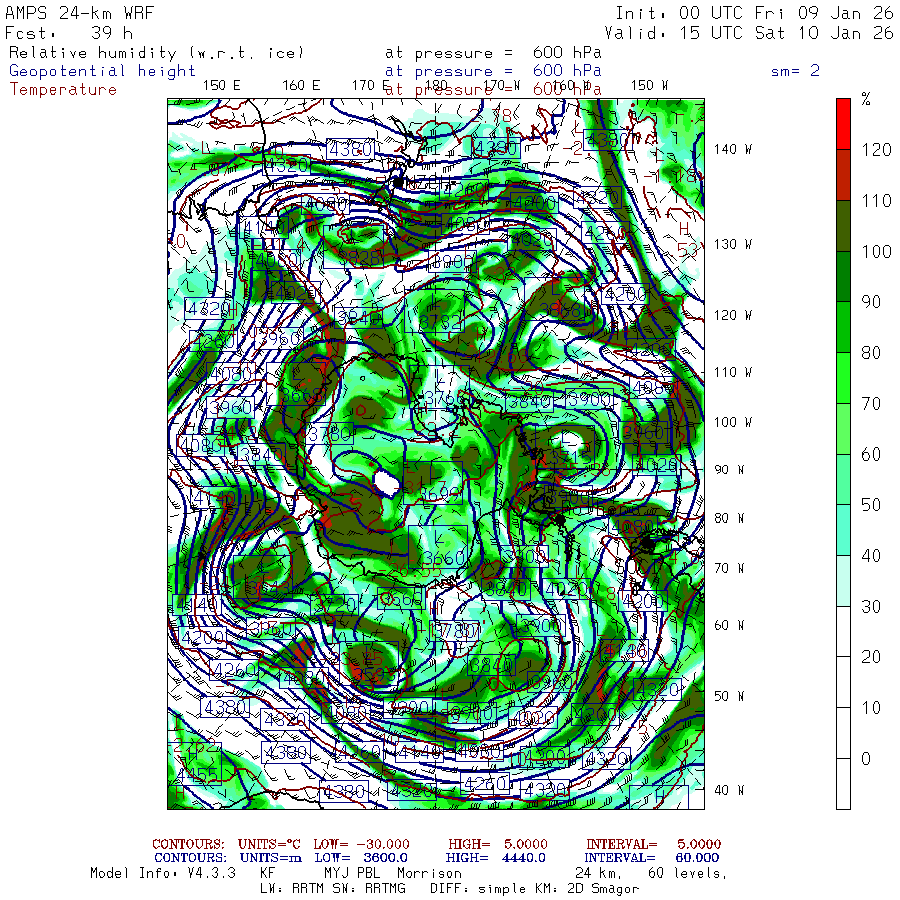Image resolution: width=900 pixels, height=900 pixels.
Task: Click the pale mint 30–40% color bar segment
Action: pos(843,581)
